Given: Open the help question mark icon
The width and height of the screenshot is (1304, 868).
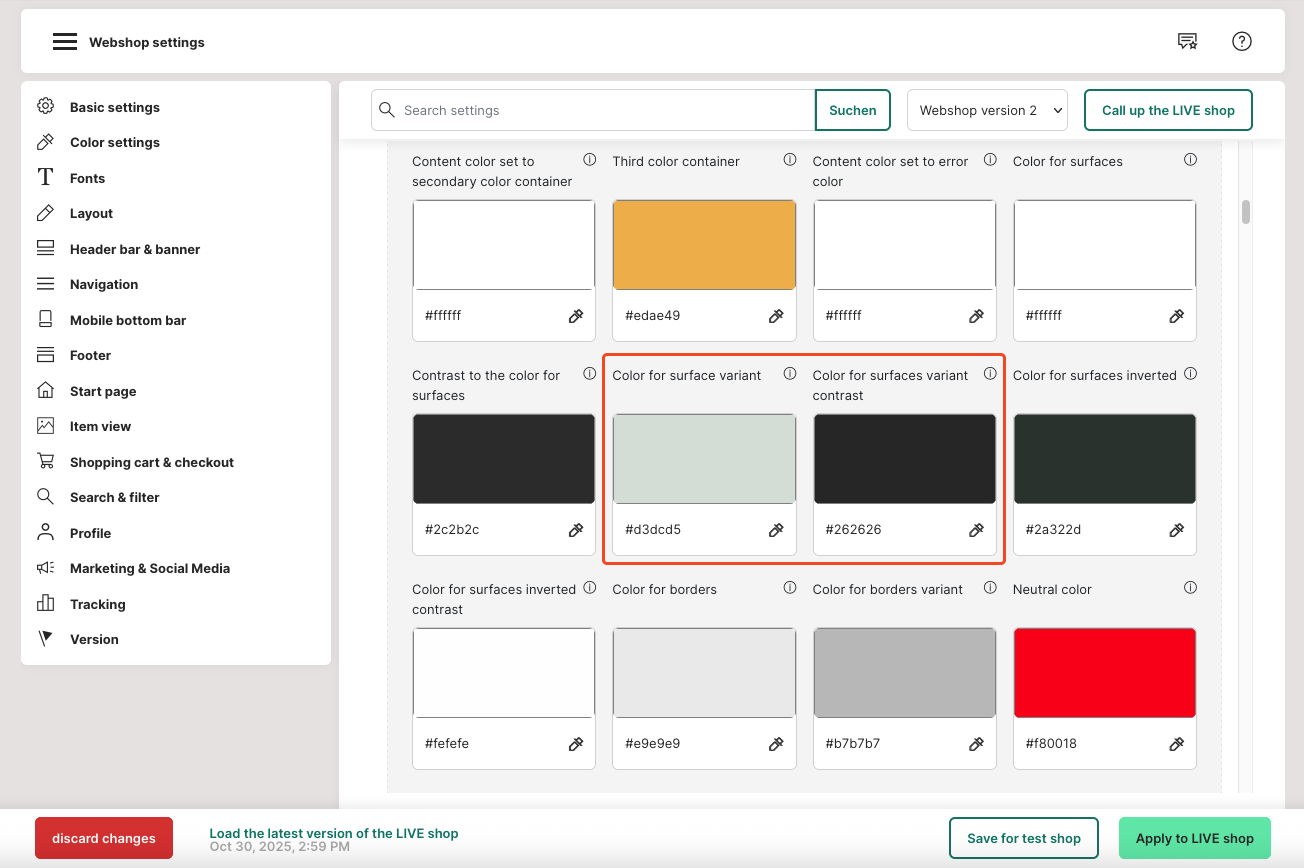Looking at the screenshot, I should (1241, 41).
